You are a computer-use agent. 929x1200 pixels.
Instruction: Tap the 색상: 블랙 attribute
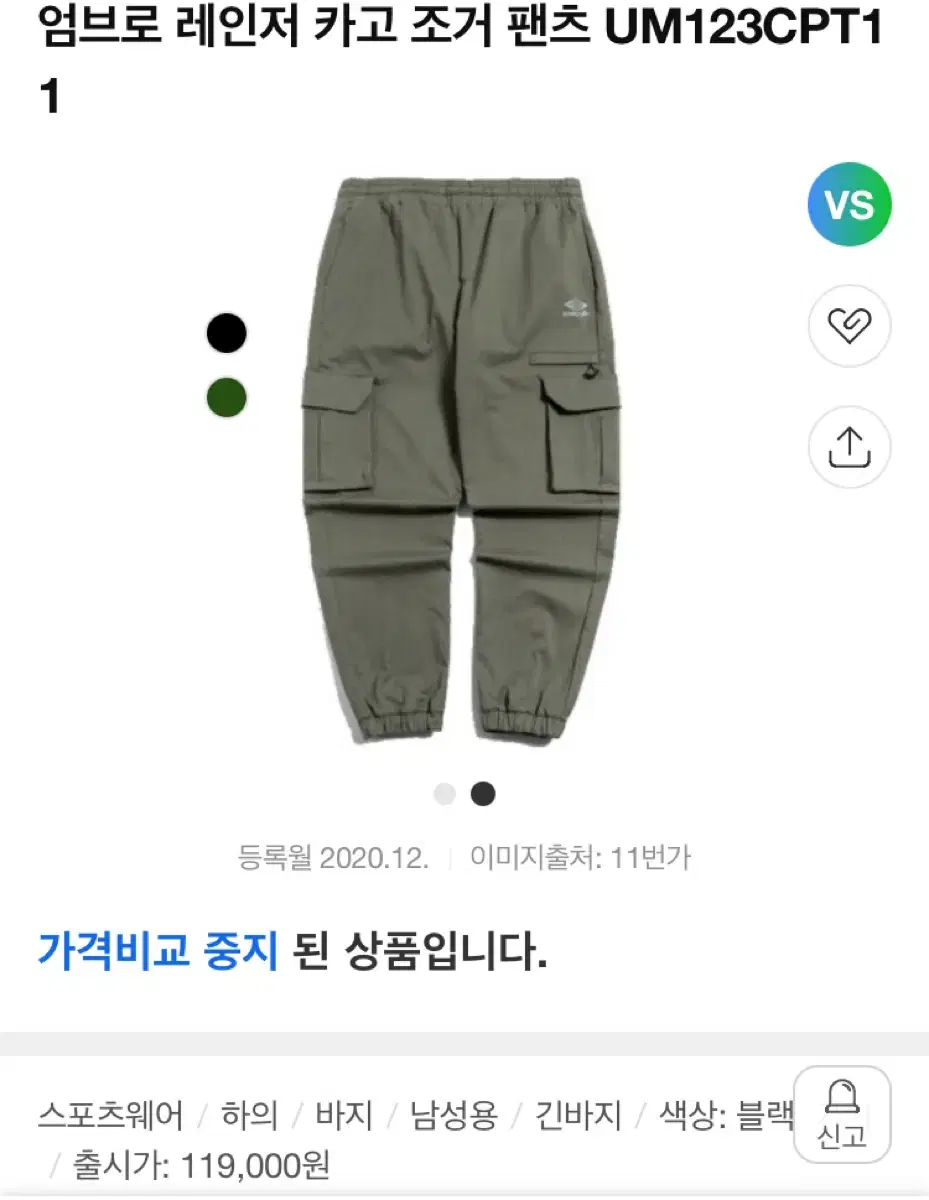(x=726, y=1114)
